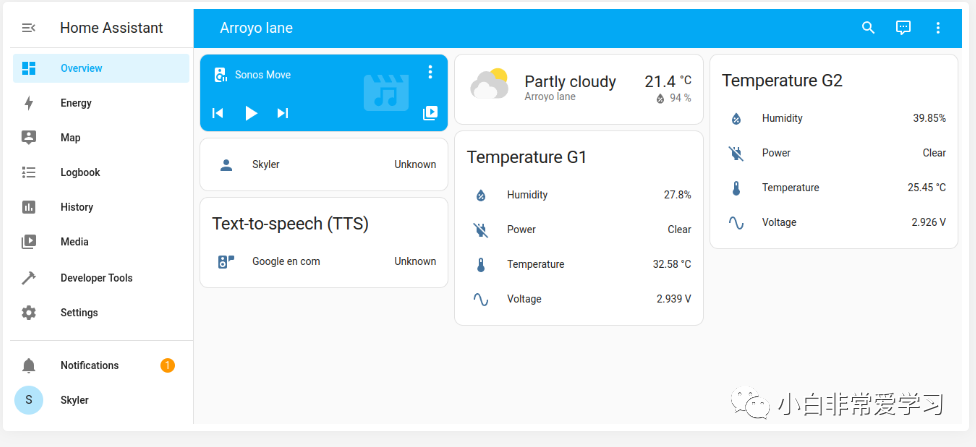The image size is (976, 447).
Task: Click the Temperature G2 Power plug icon
Action: [x=736, y=153]
